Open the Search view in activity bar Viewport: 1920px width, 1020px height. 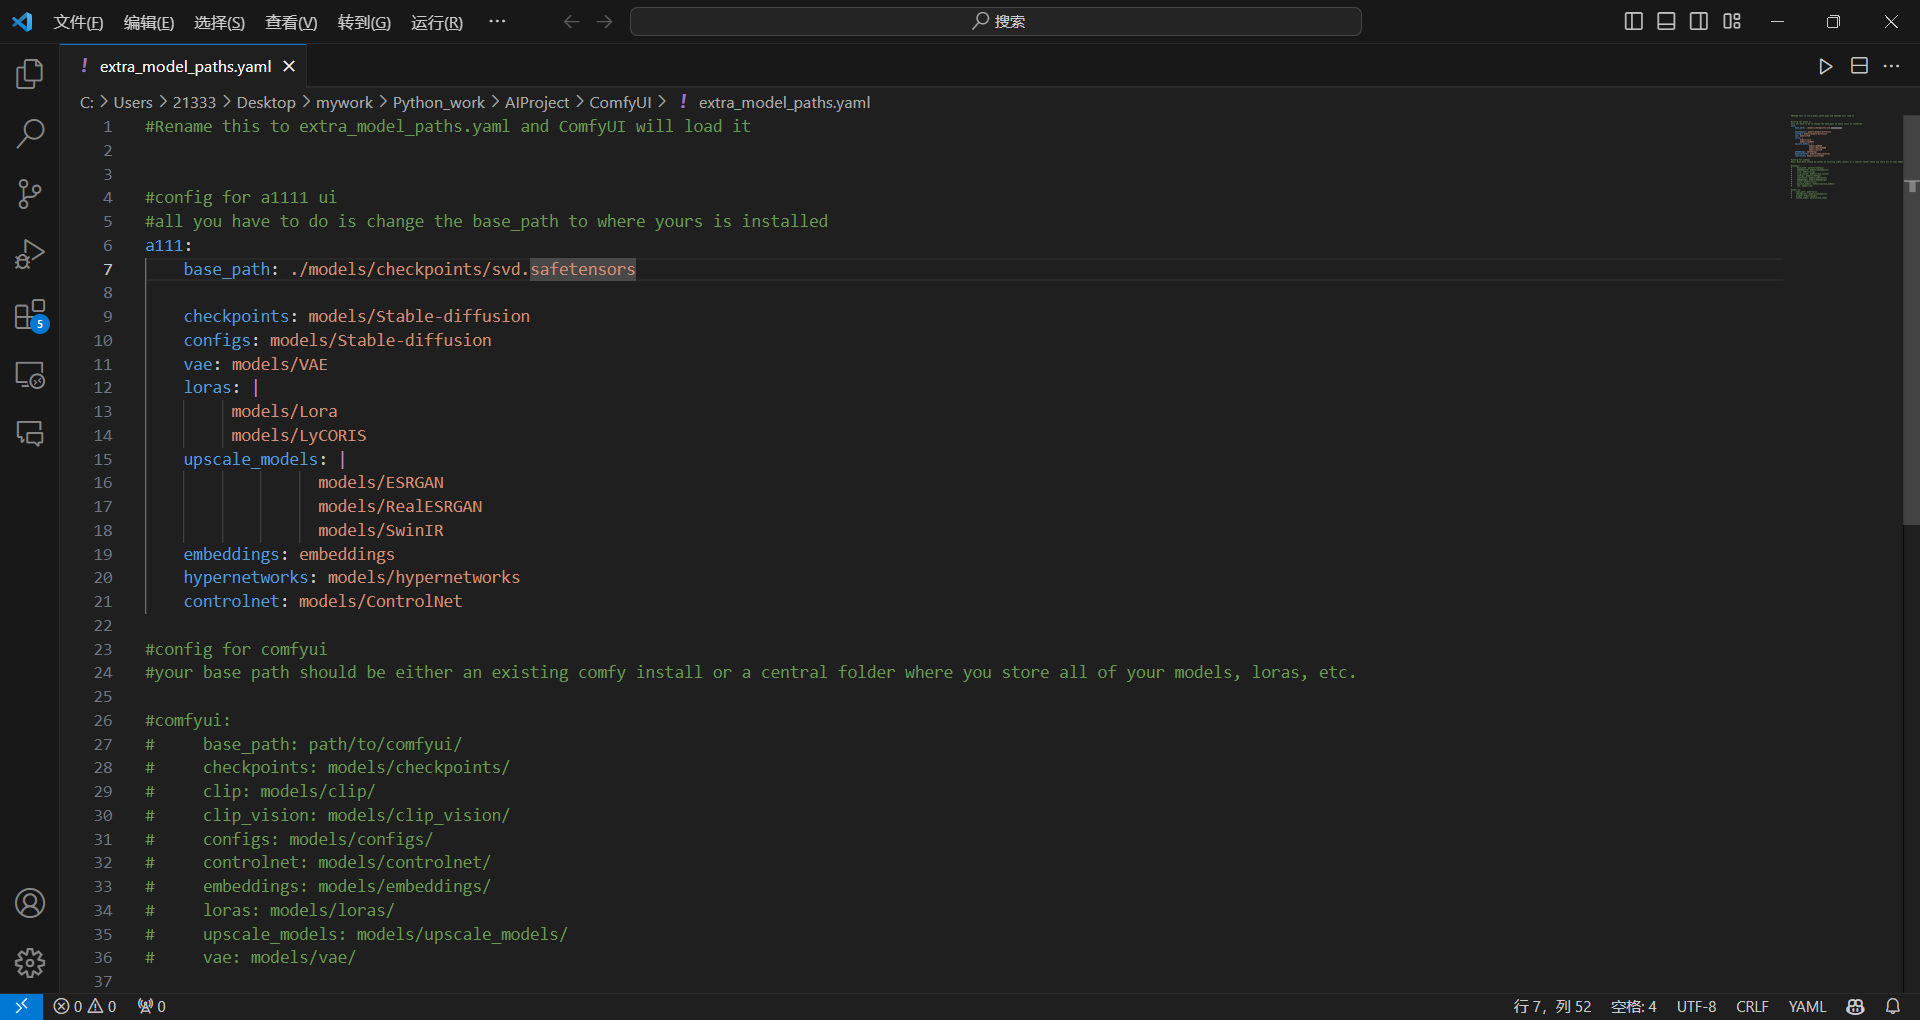[x=30, y=133]
